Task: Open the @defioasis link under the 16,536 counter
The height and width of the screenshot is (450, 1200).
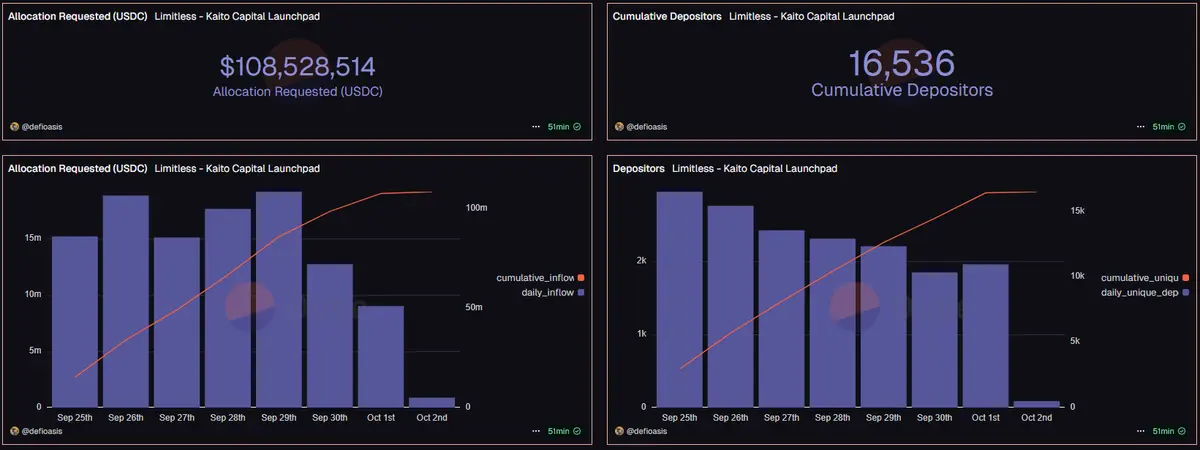Action: (647, 127)
